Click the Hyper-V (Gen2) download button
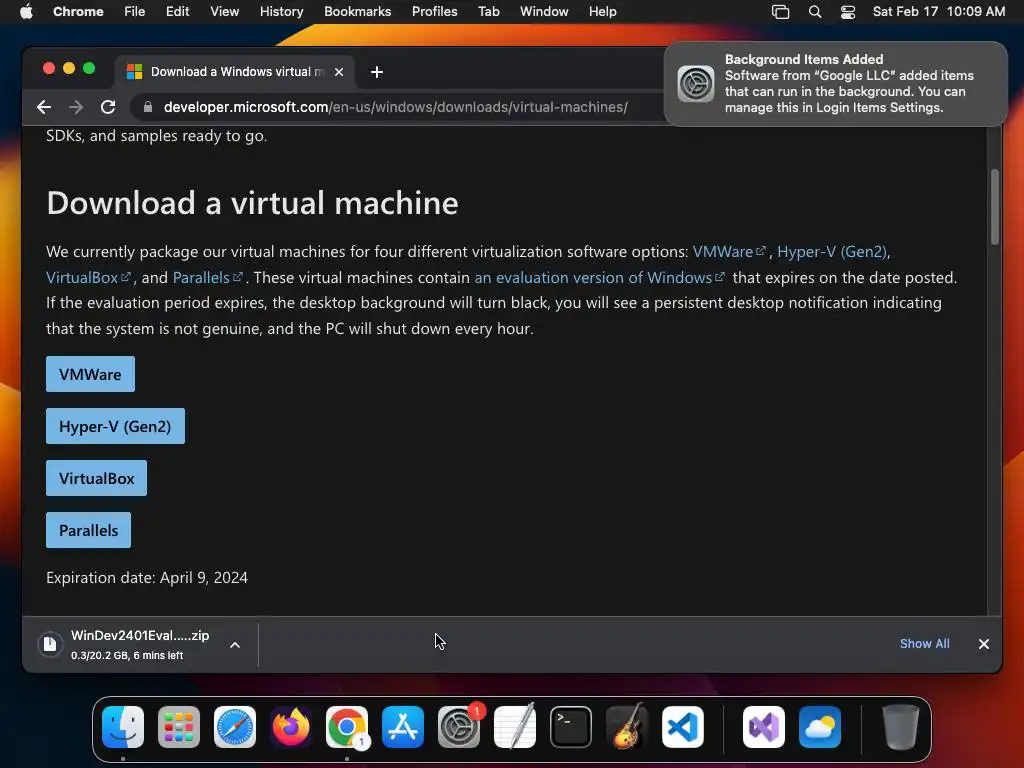The image size is (1024, 768). point(115,426)
